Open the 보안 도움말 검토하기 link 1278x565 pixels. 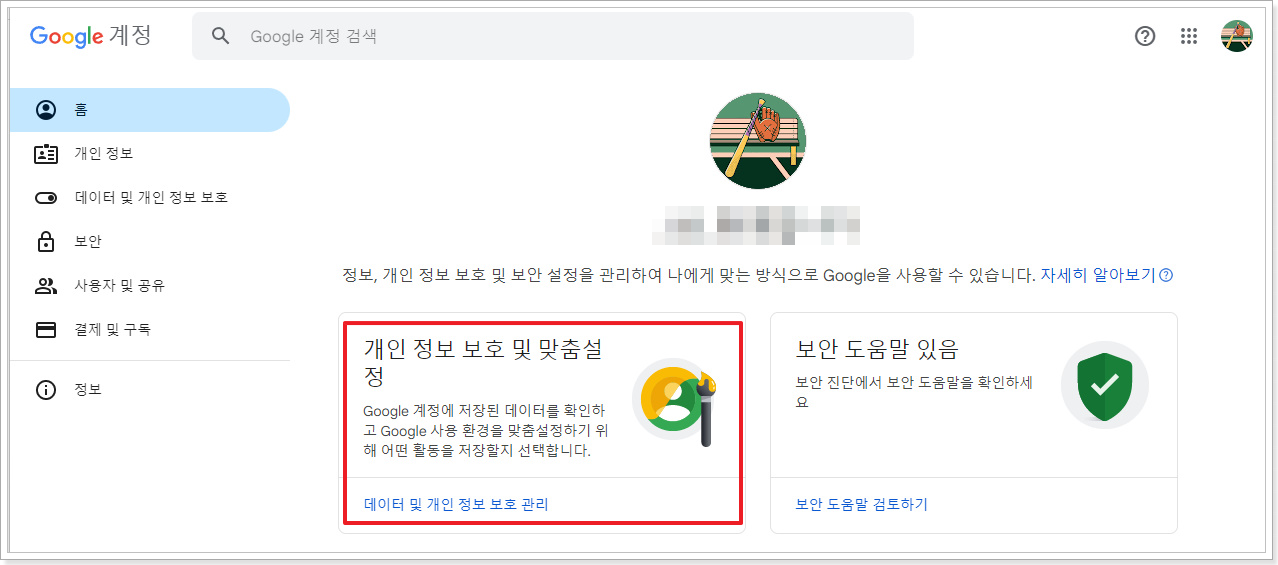(x=861, y=504)
